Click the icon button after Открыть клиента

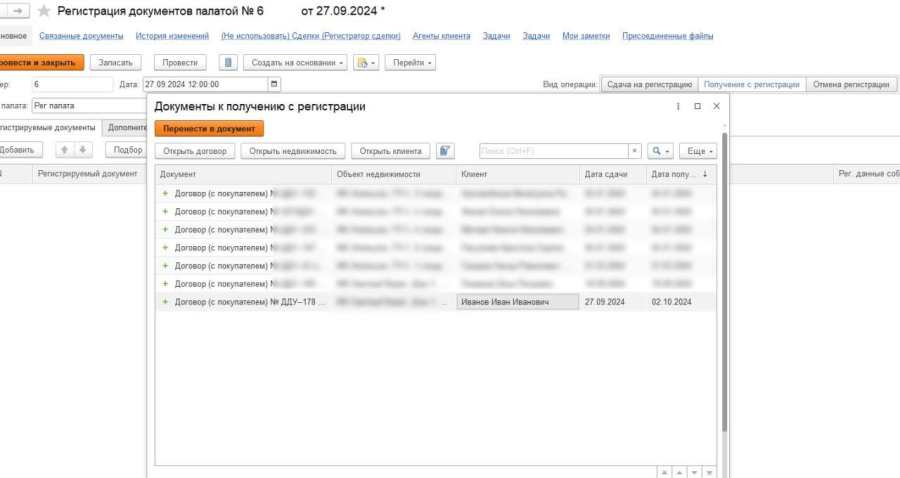point(446,151)
